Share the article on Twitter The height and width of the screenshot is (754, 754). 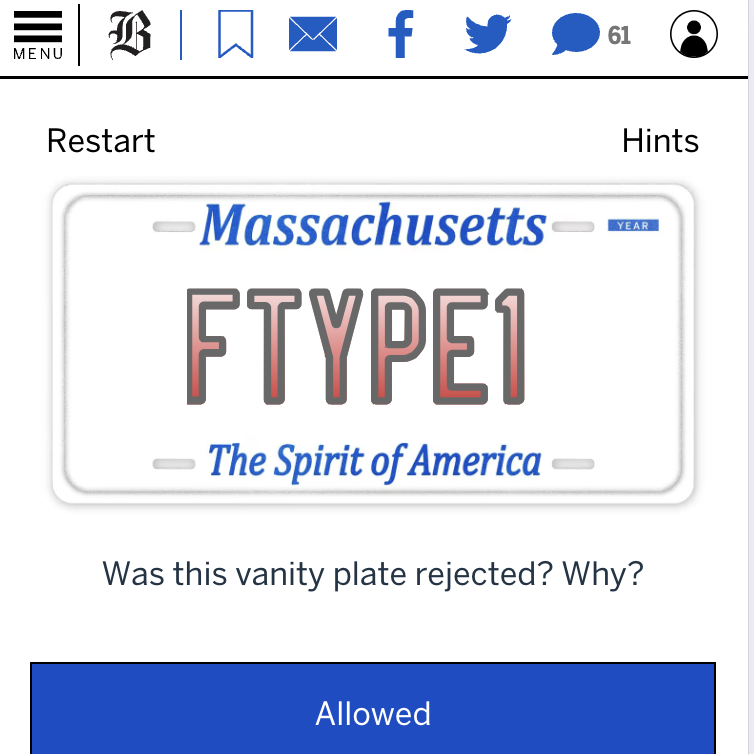487,35
